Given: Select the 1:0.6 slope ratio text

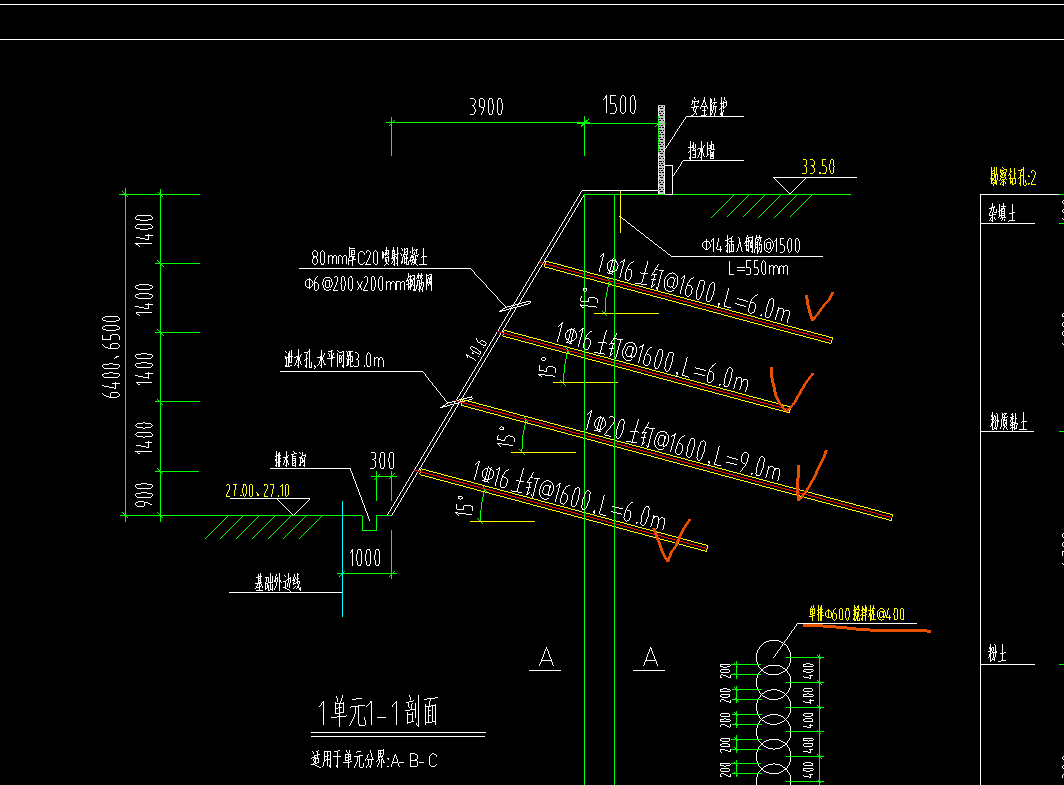Looking at the screenshot, I should 476,349.
